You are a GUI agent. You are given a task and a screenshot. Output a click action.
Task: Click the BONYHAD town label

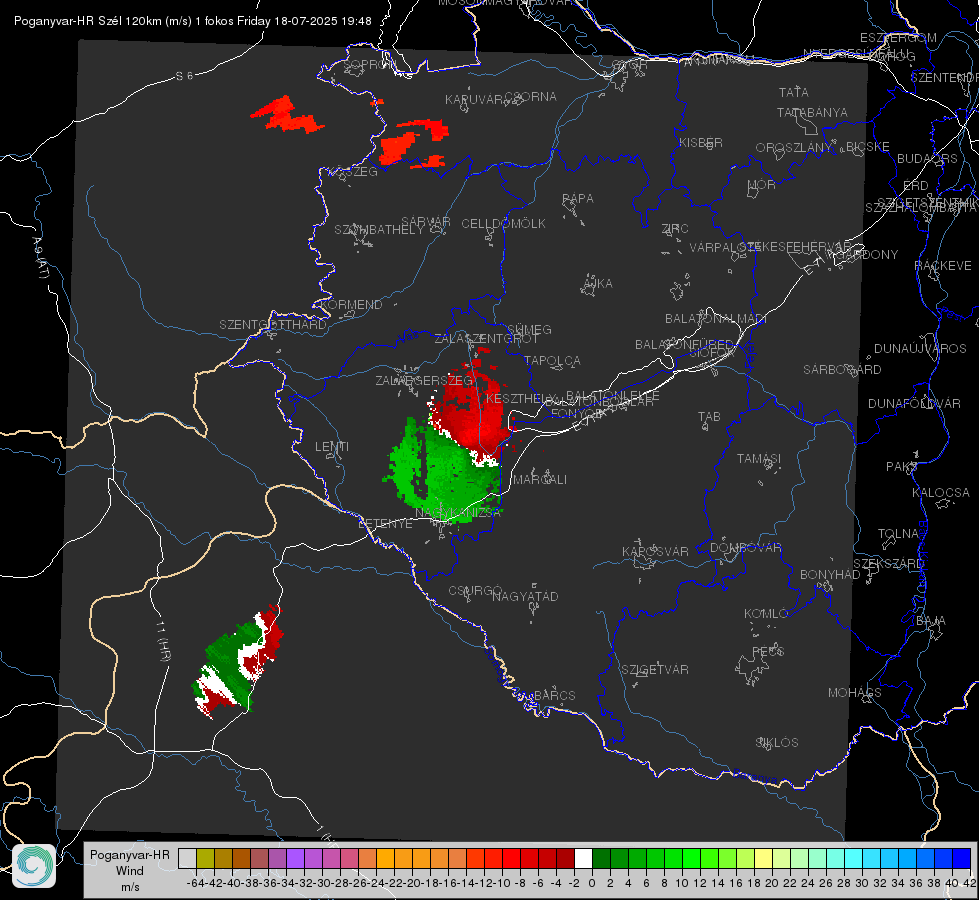point(830,575)
